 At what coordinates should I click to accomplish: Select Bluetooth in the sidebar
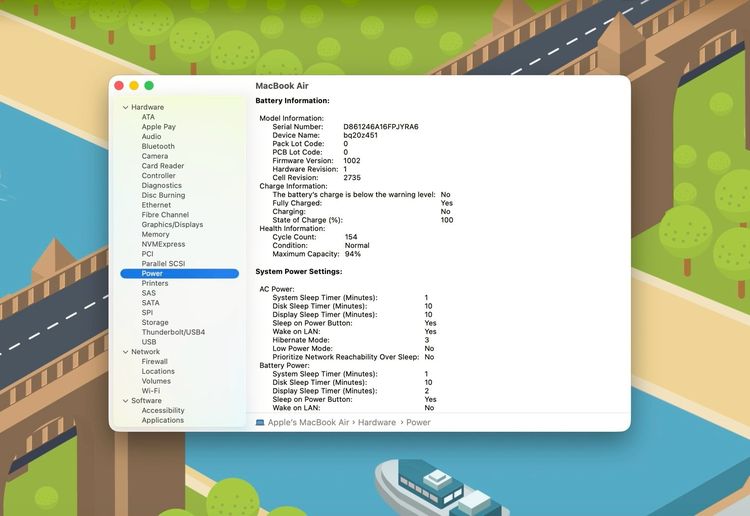click(158, 147)
